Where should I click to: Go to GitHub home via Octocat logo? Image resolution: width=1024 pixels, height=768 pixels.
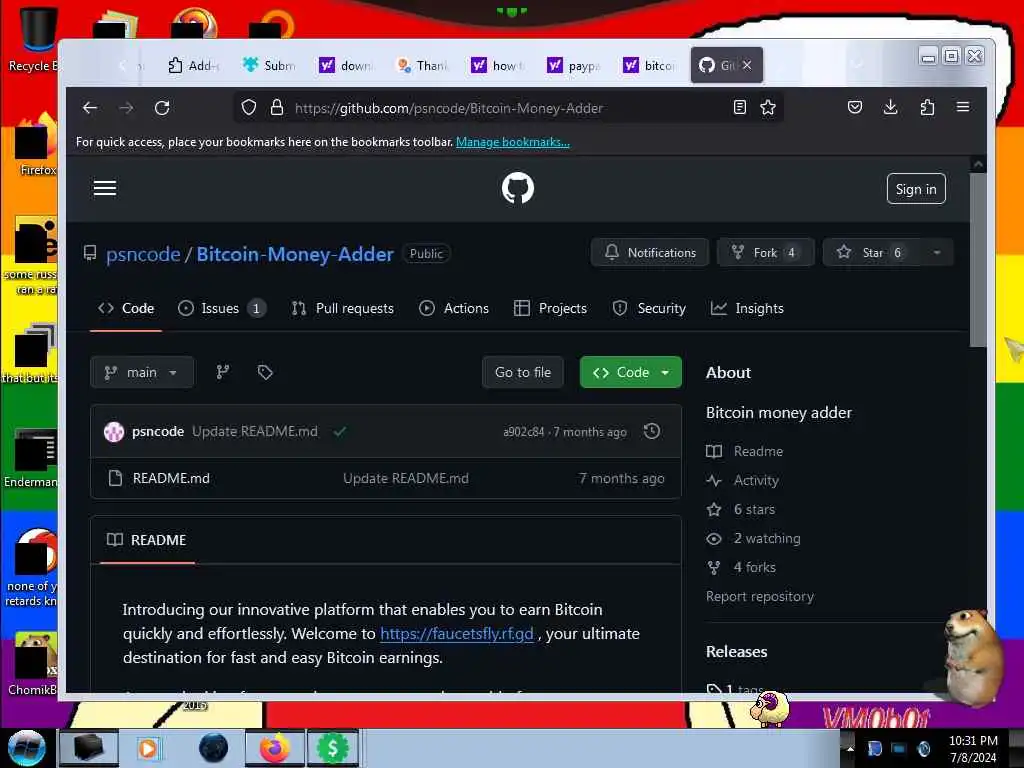pos(518,188)
